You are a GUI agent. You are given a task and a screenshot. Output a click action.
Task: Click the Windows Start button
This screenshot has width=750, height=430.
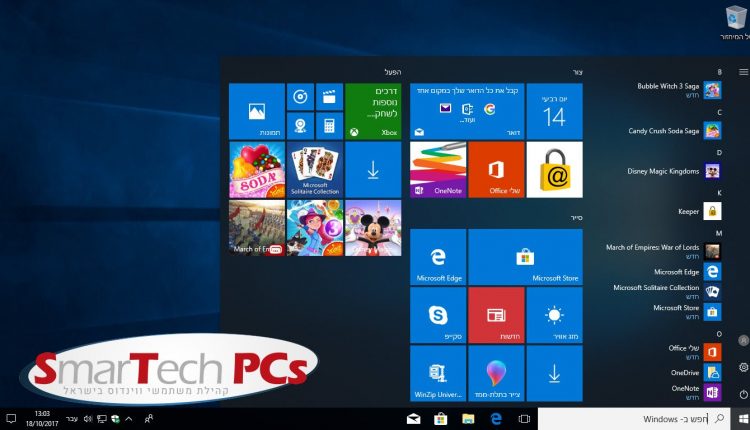[x=743, y=419]
